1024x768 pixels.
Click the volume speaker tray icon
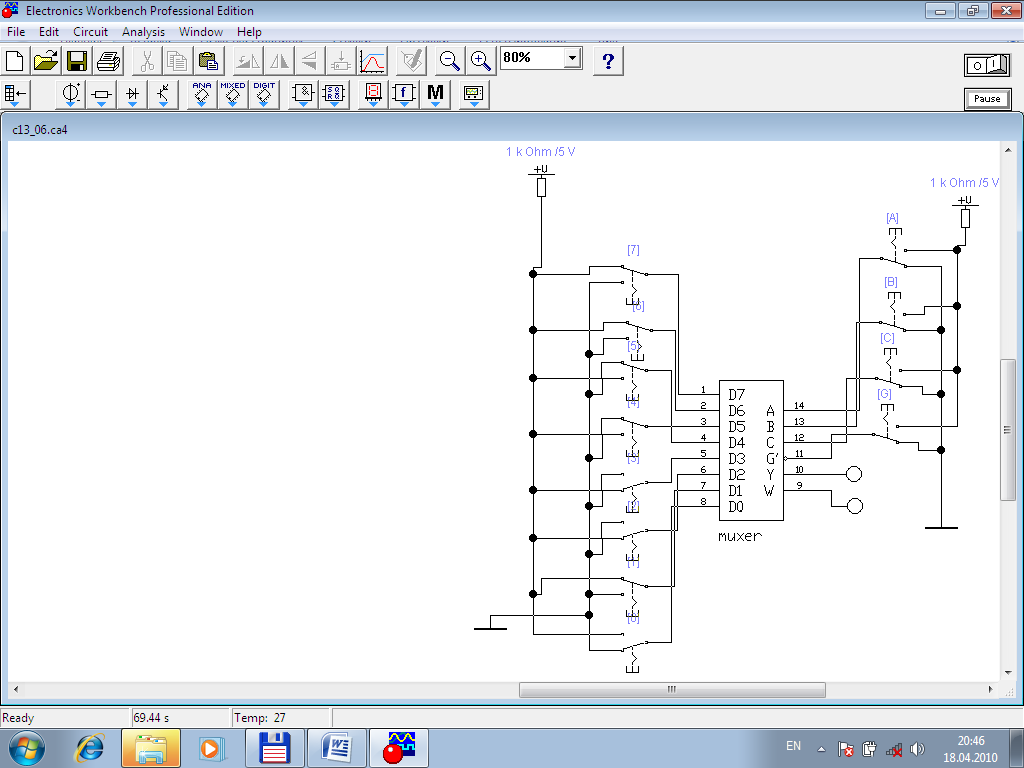point(918,749)
